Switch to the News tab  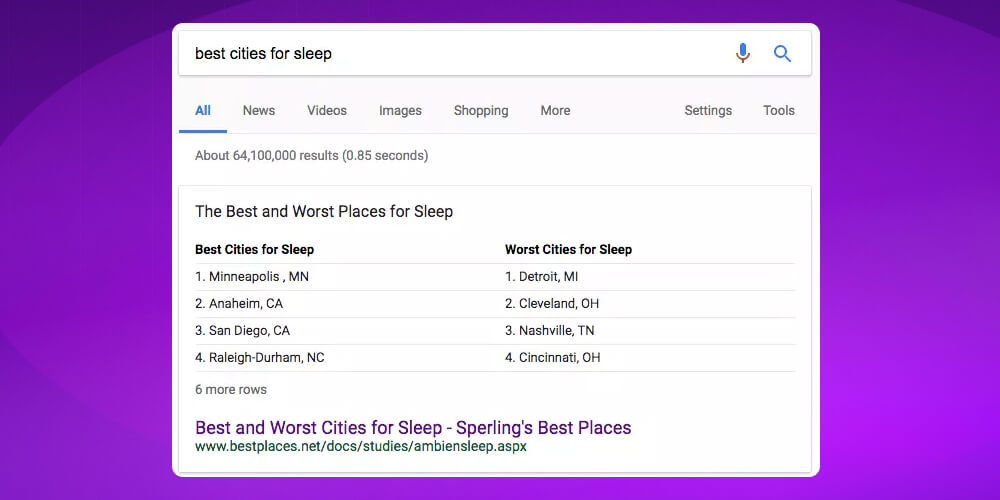258,111
